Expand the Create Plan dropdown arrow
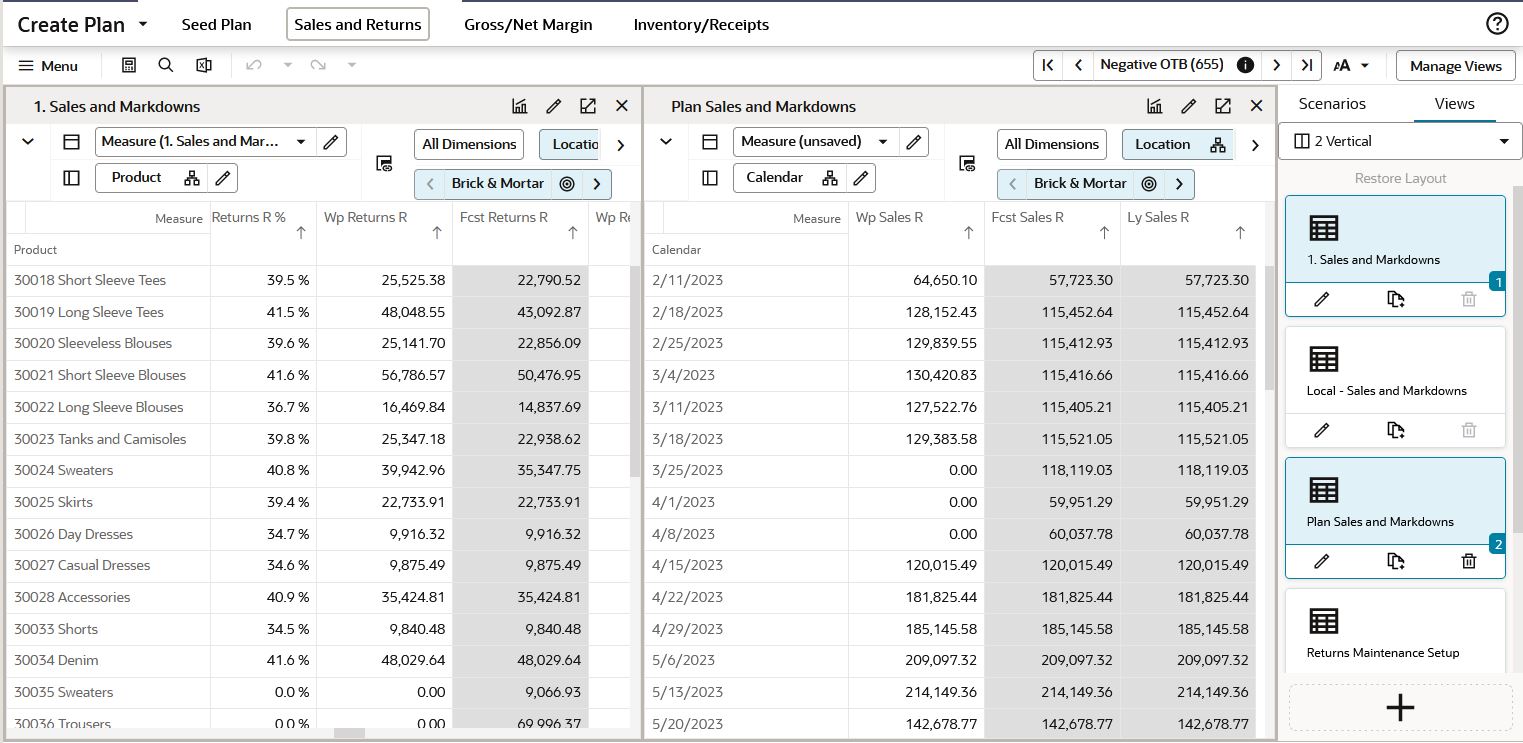 143,24
